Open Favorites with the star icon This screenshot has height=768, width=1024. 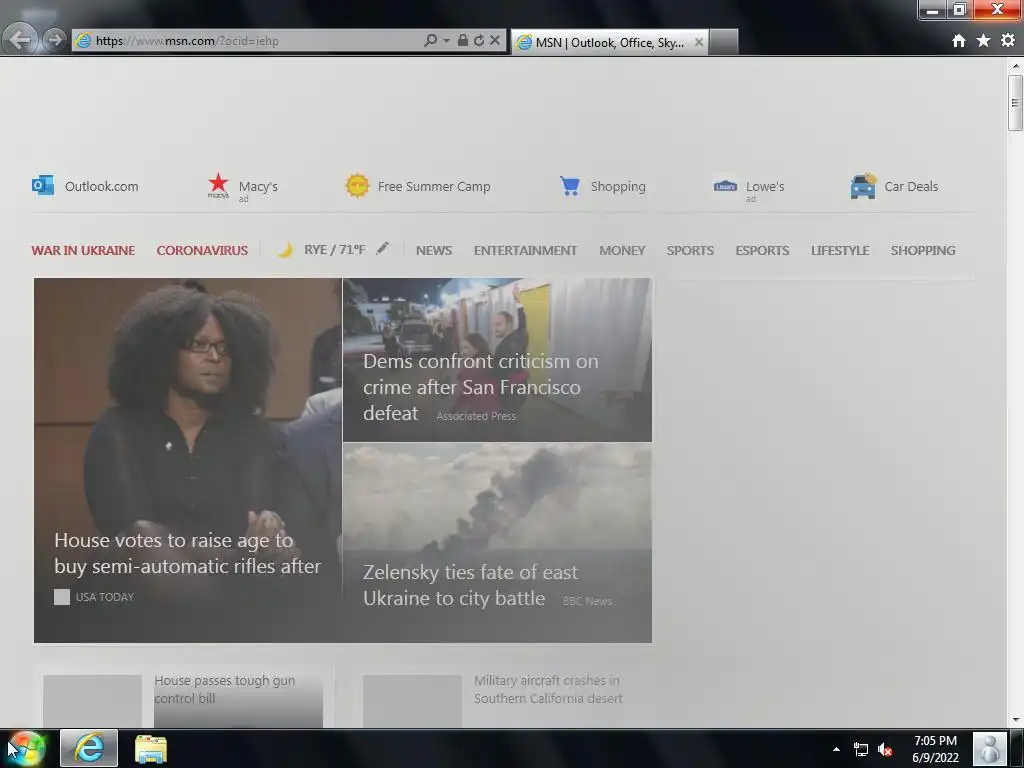coord(983,40)
